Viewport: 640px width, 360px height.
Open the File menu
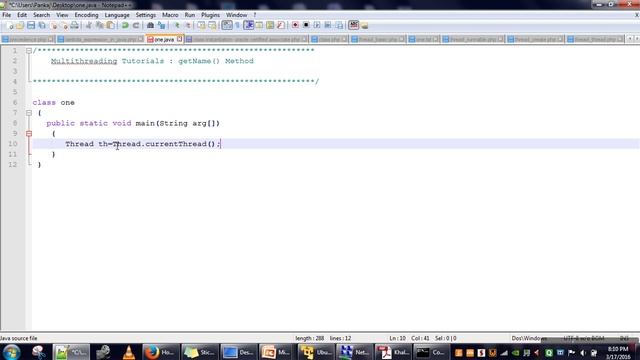[7, 15]
